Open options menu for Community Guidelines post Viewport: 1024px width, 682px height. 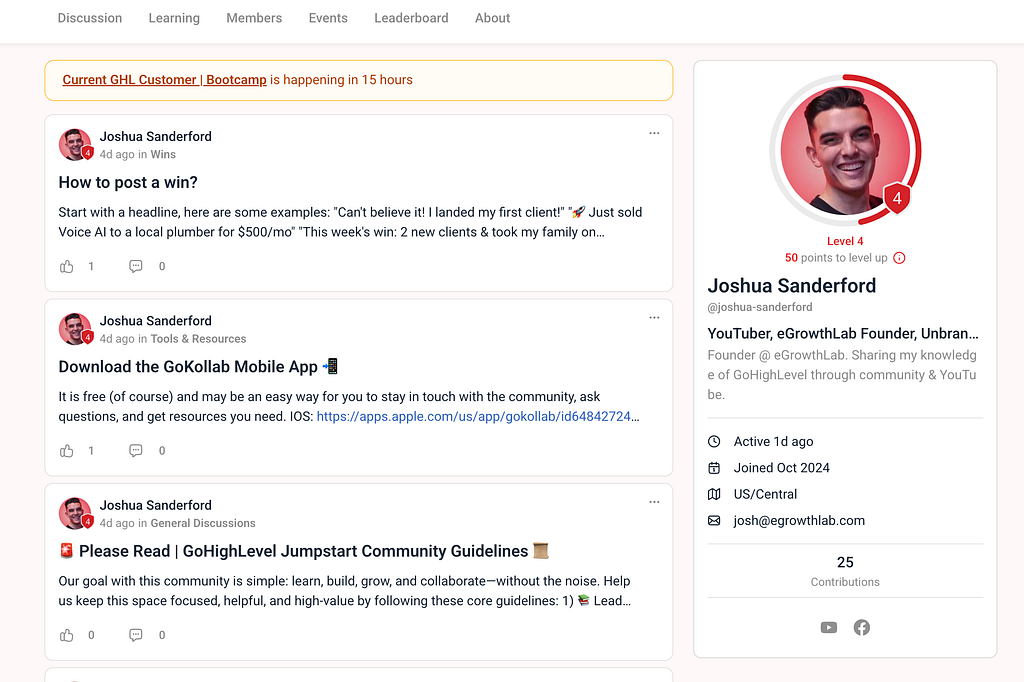[654, 502]
